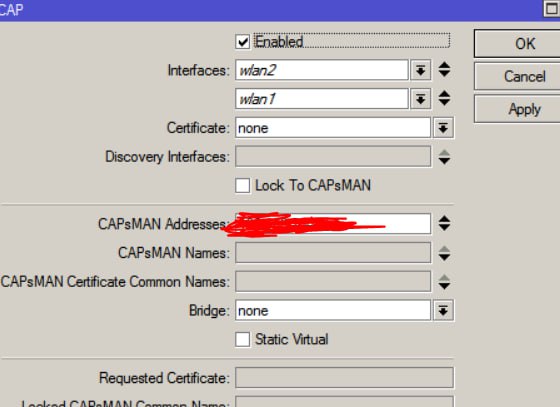Click the Cancel button
The height and width of the screenshot is (407, 560).
[517, 76]
